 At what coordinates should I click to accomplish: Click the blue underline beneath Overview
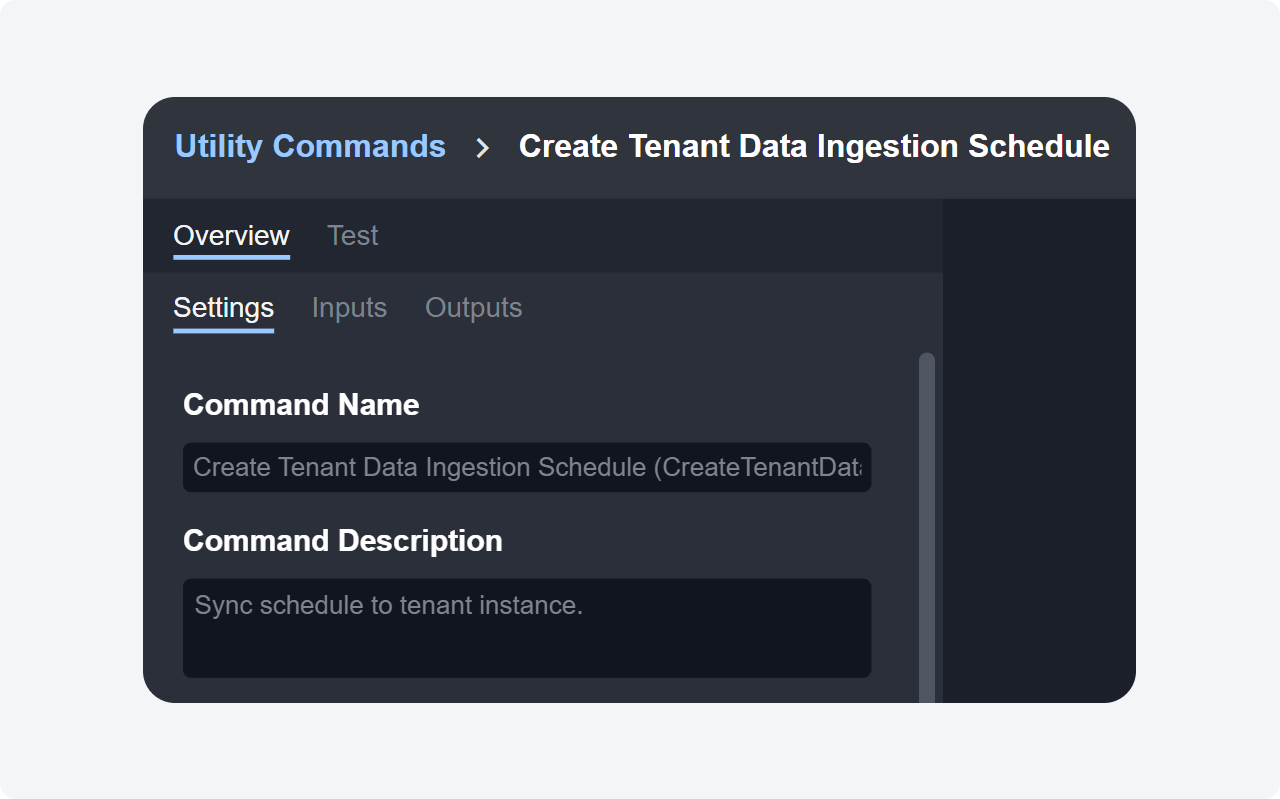[x=231, y=257]
